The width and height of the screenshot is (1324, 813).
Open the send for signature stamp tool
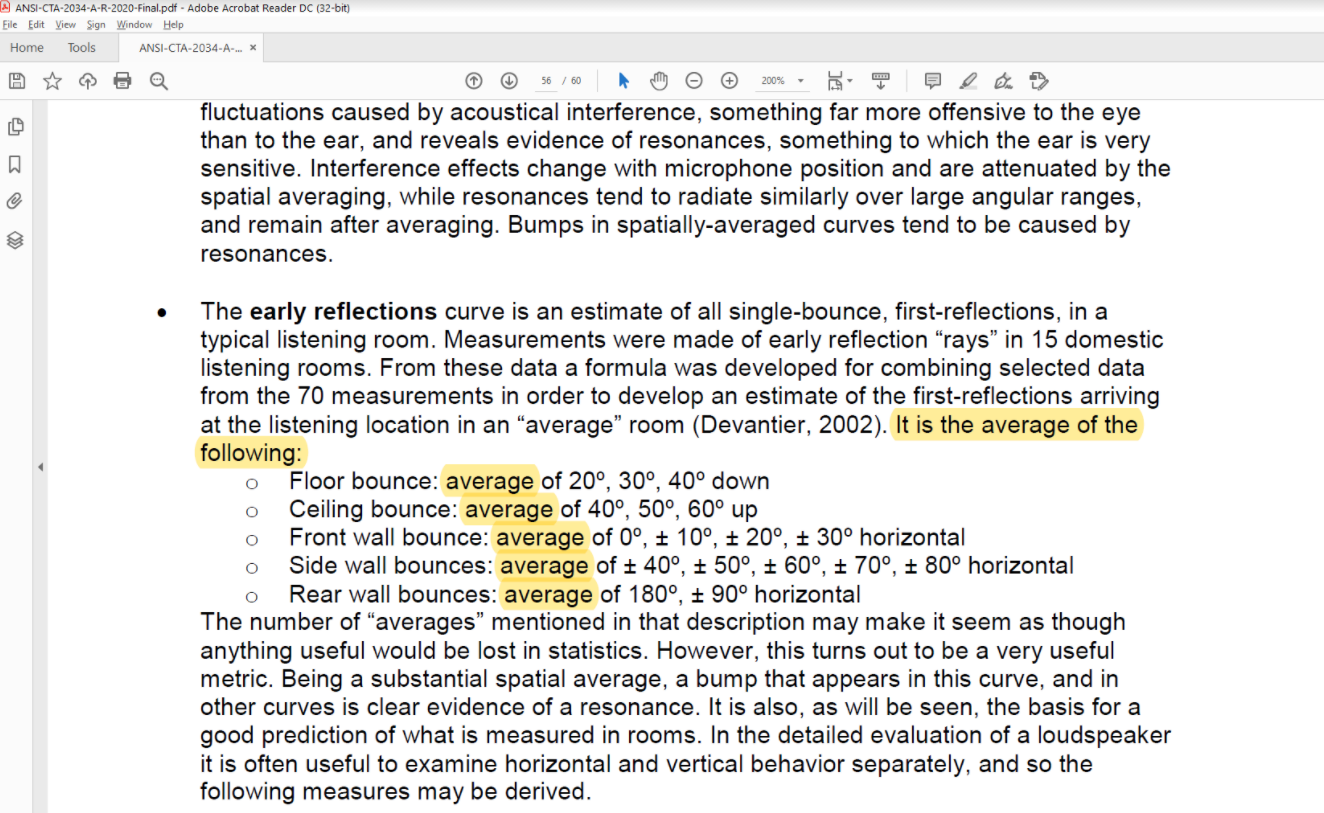pyautogui.click(x=1038, y=81)
